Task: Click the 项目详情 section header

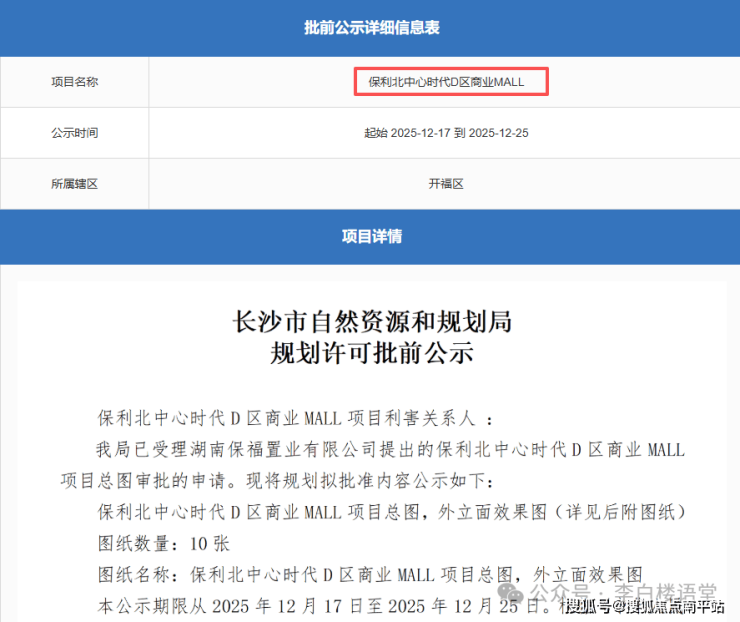Action: (370, 237)
